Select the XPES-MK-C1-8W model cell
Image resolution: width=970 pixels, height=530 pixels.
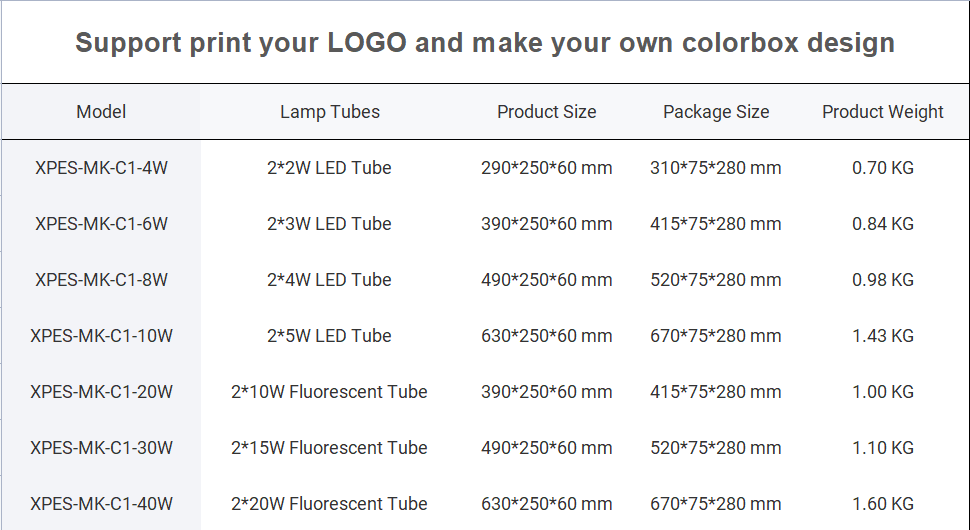[x=101, y=280]
